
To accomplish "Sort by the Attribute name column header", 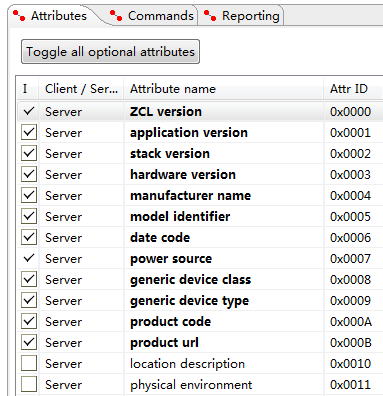I will (x=224, y=89).
